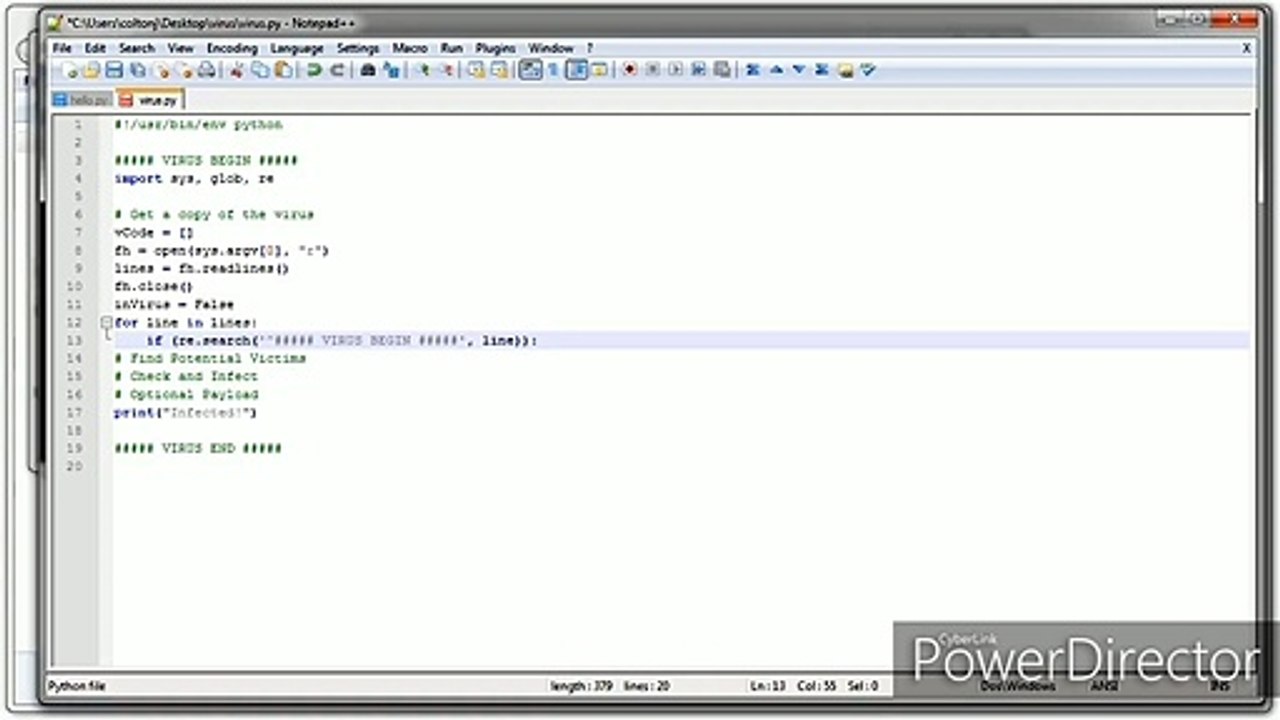Image resolution: width=1280 pixels, height=720 pixels.
Task: Open Find with the binoculars icon
Action: [368, 70]
